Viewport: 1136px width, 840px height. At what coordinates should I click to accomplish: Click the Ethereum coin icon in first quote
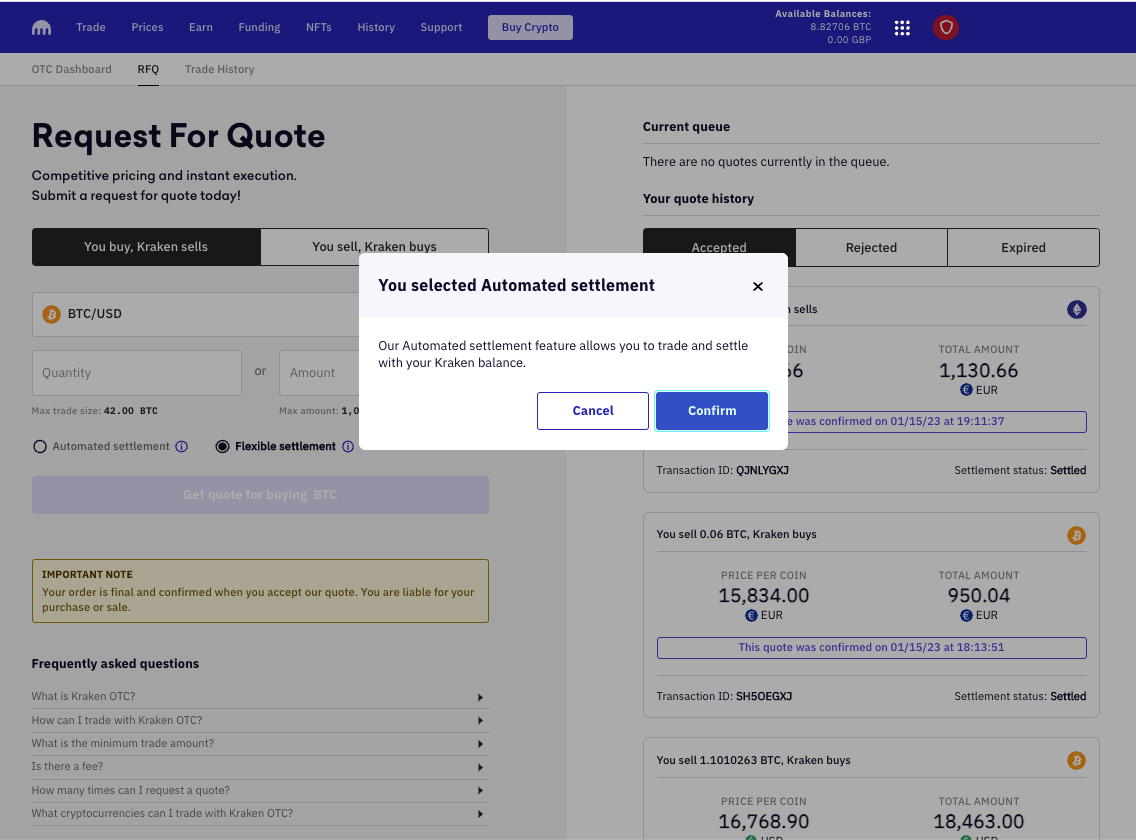[1076, 310]
